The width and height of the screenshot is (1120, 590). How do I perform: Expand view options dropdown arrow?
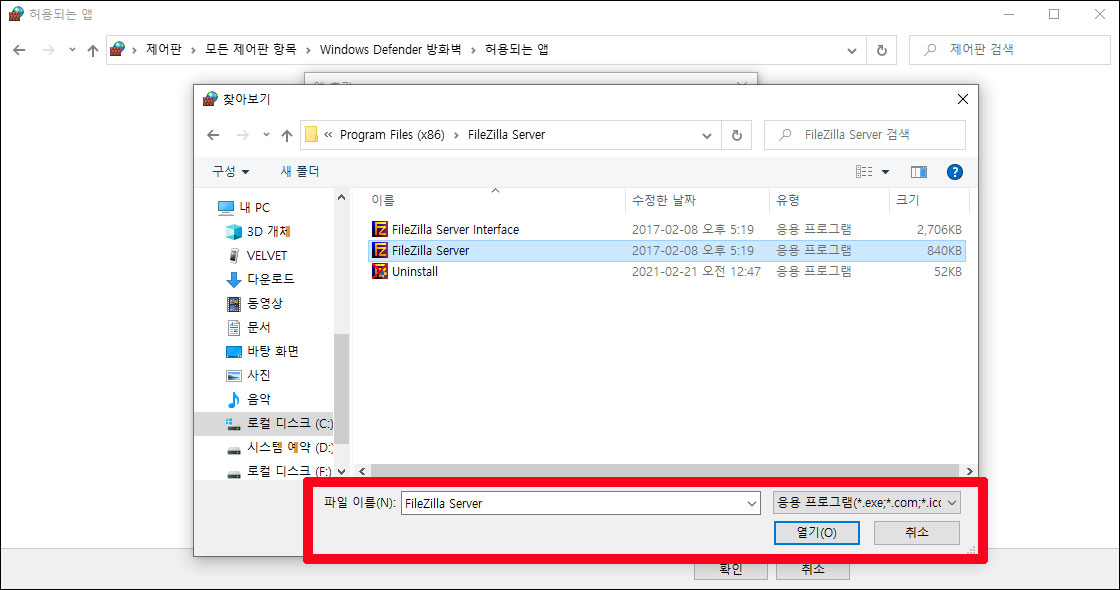click(886, 171)
